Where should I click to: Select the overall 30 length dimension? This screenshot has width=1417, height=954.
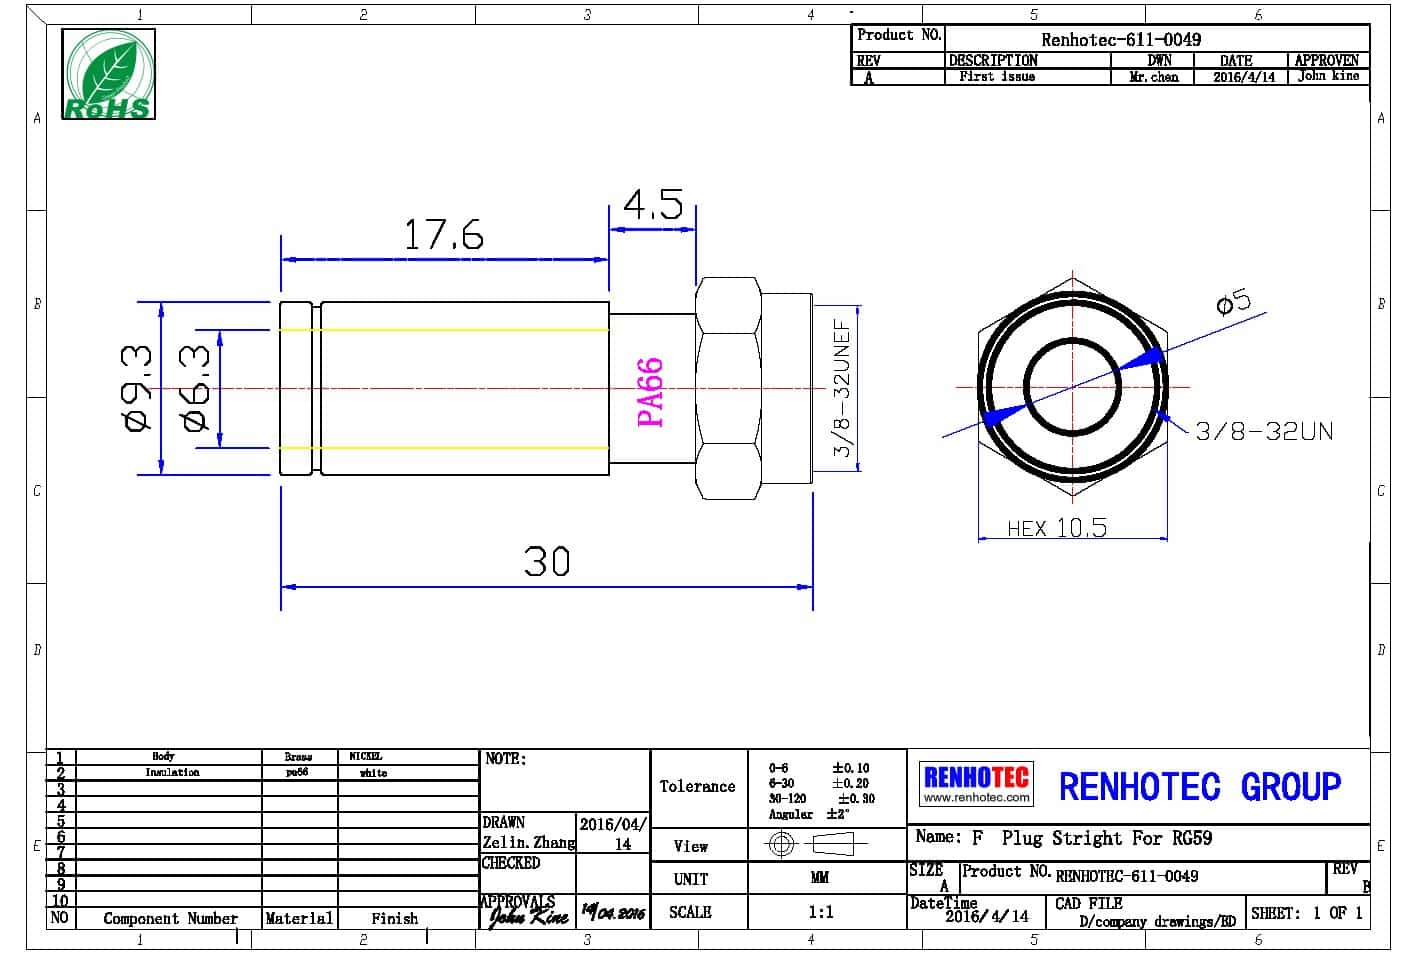coord(546,562)
